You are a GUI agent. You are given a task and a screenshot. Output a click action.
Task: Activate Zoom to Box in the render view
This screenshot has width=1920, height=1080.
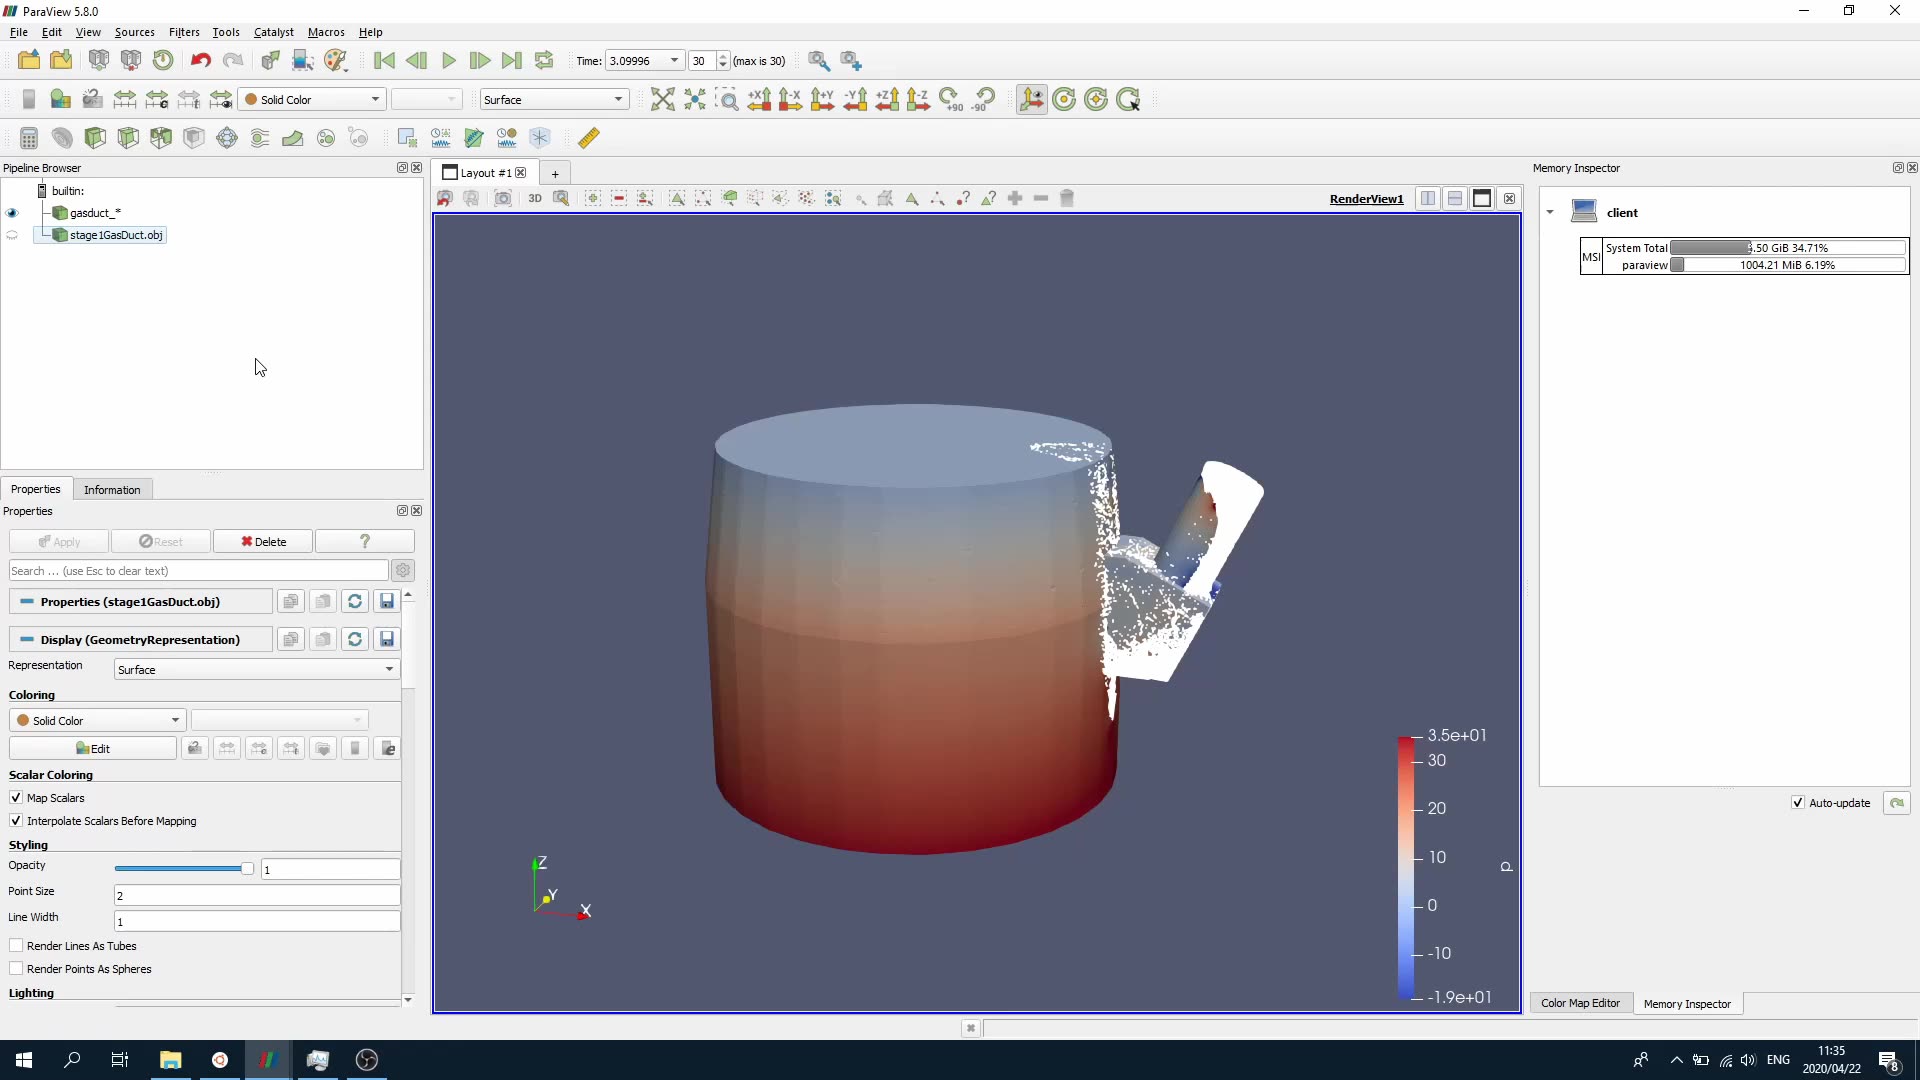coord(727,99)
